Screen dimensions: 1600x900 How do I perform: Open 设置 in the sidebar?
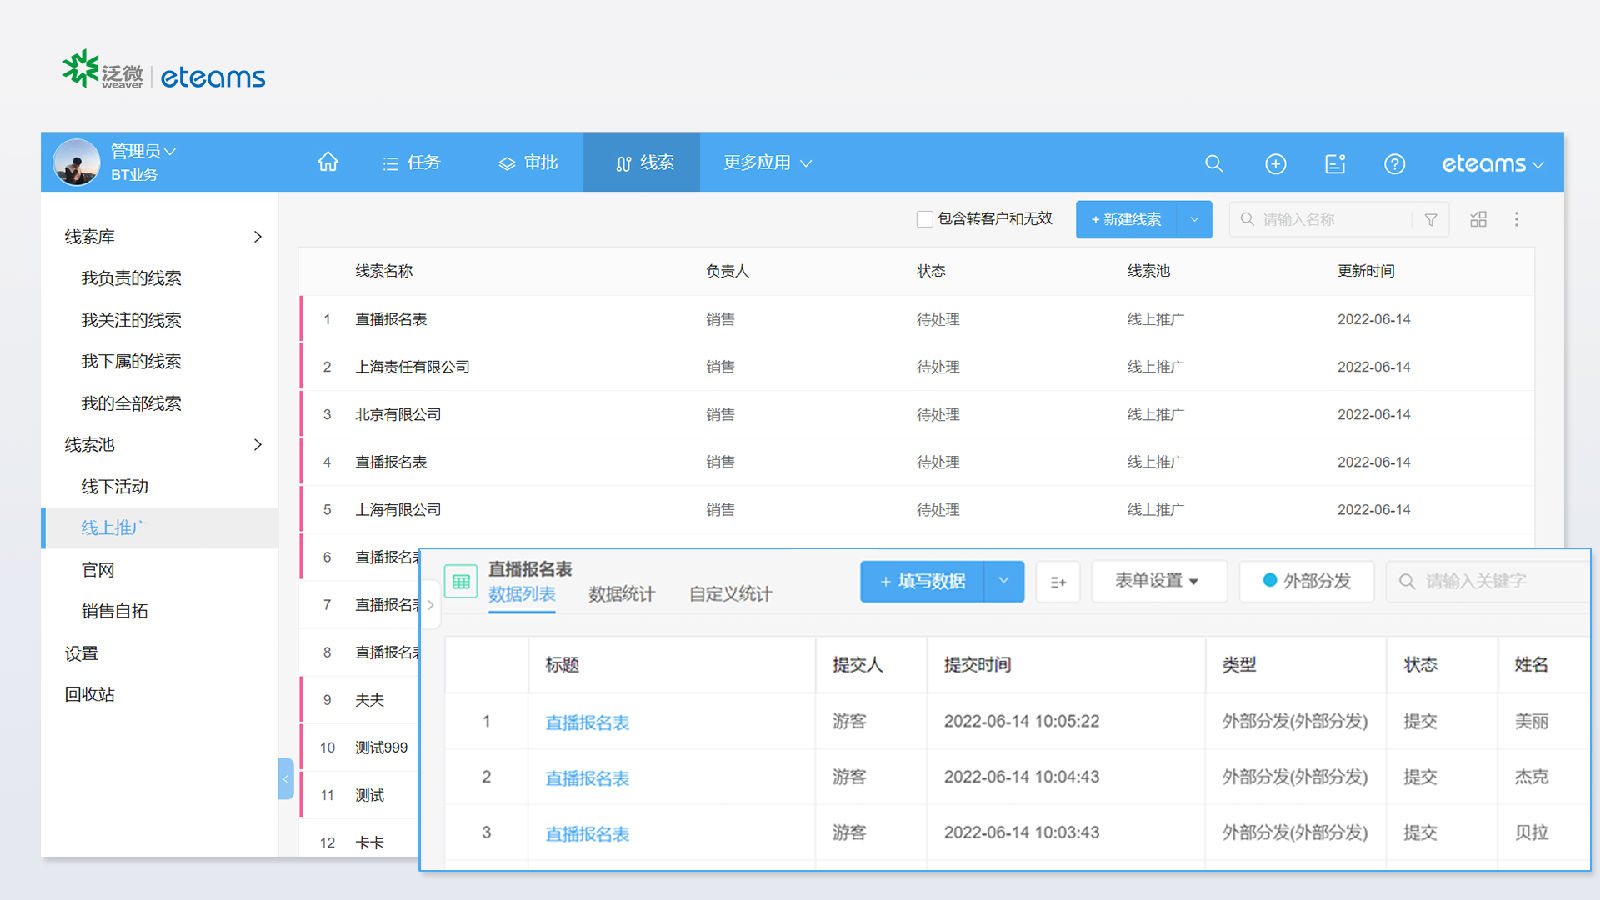coord(82,653)
